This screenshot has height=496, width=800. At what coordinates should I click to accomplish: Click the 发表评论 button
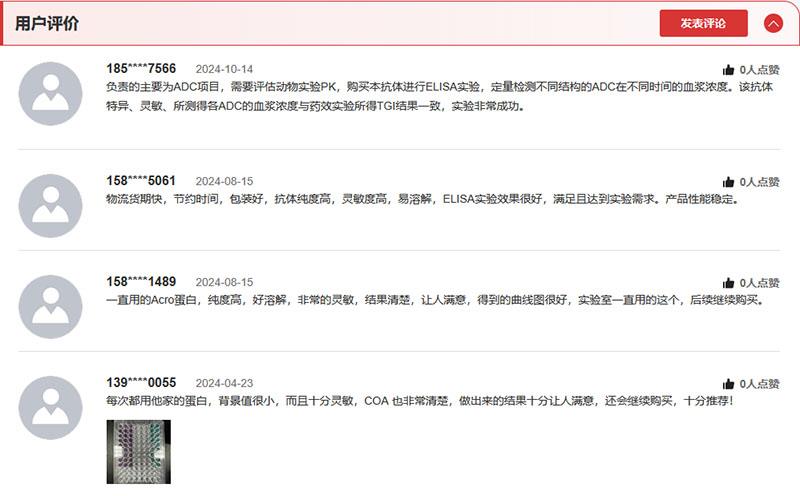point(703,23)
